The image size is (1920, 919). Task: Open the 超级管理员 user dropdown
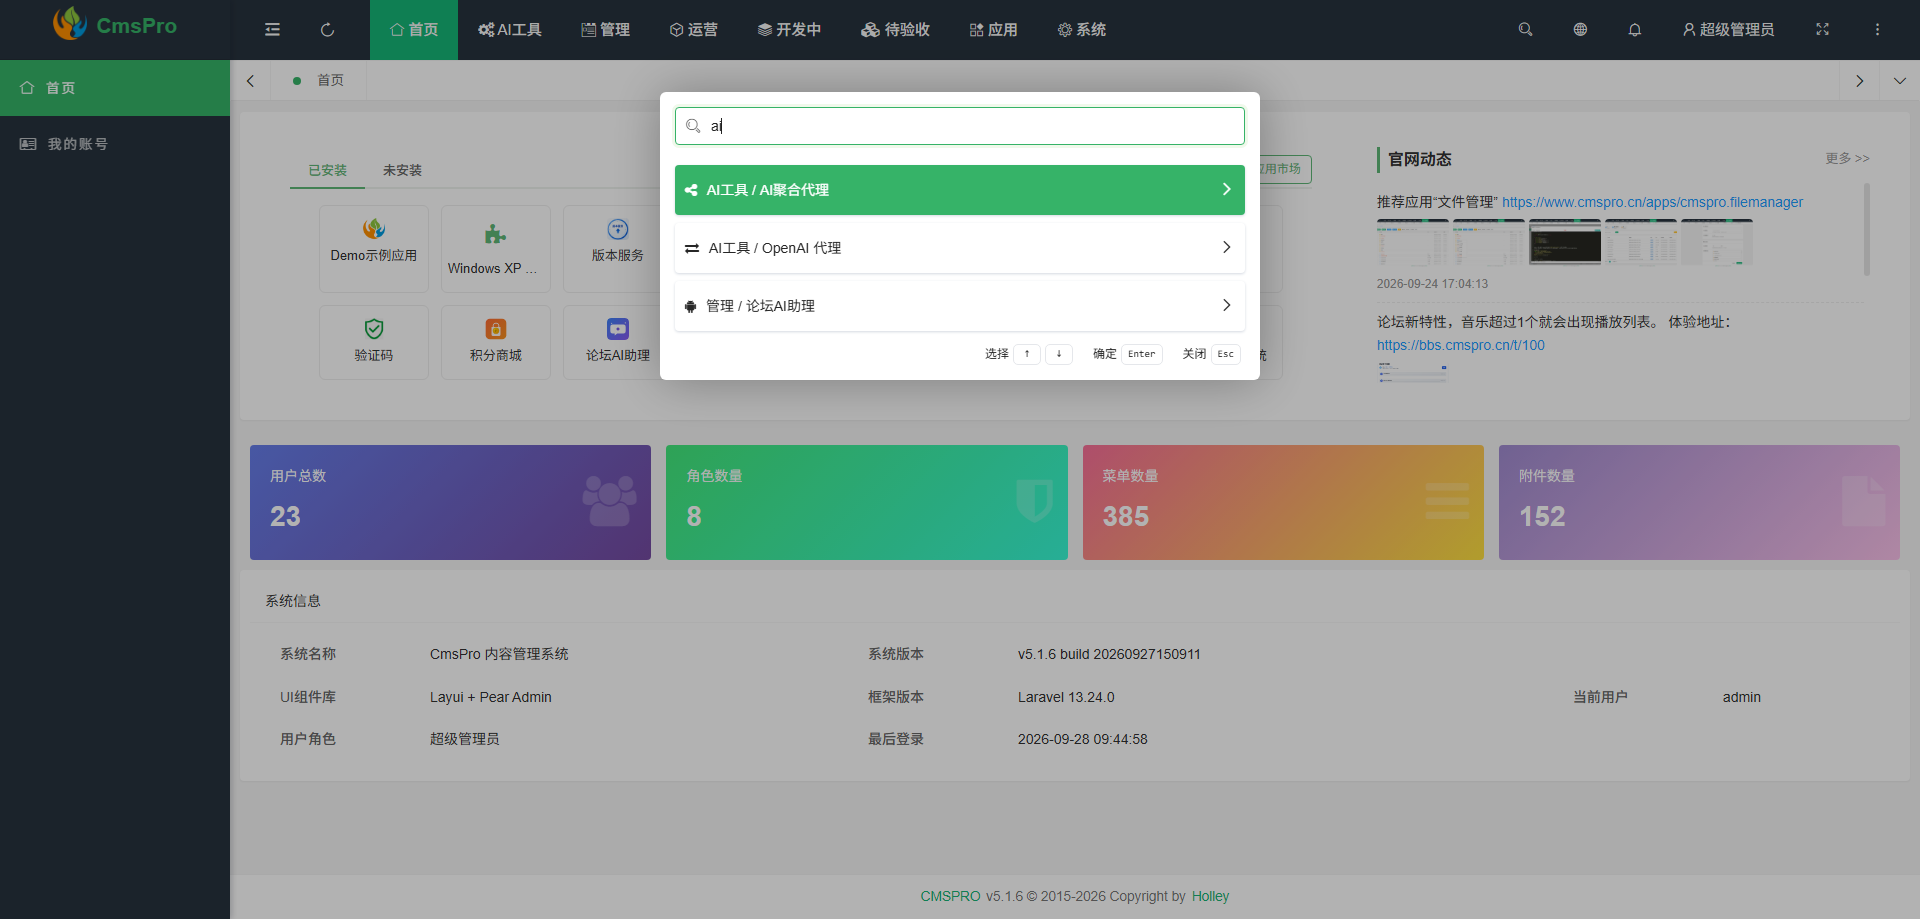tap(1728, 30)
